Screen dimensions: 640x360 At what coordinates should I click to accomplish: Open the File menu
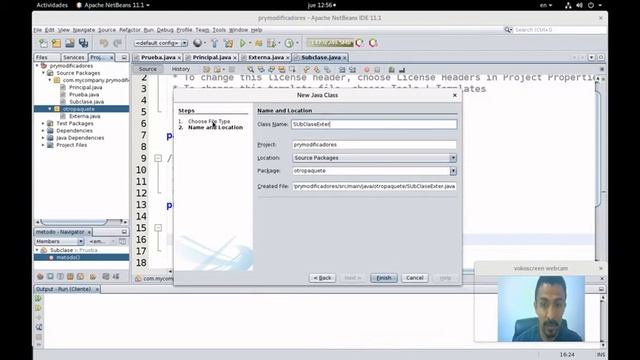(x=38, y=30)
